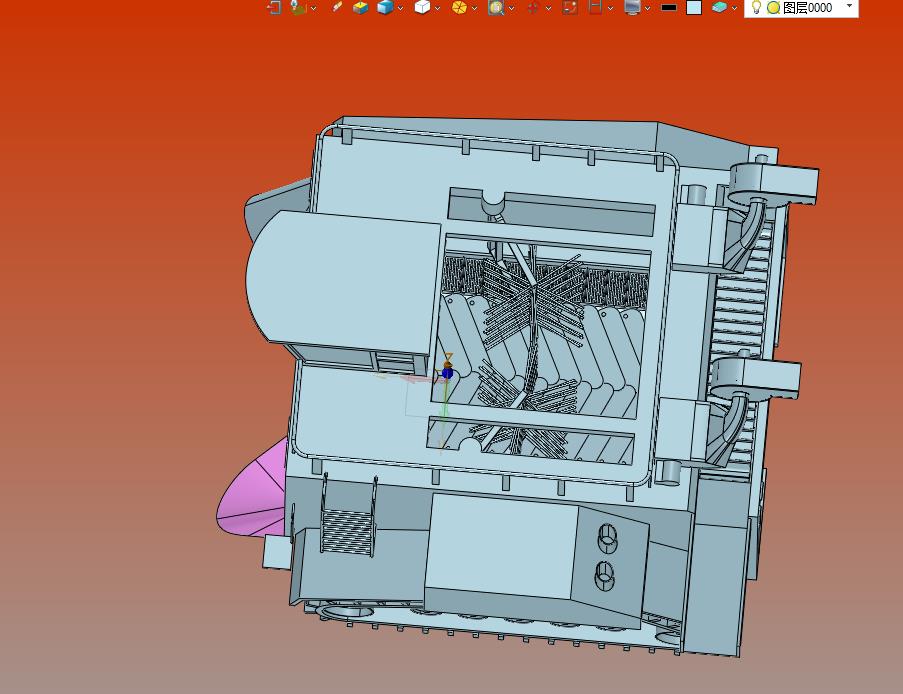Open the teal layer icon dropdown
This screenshot has width=903, height=694.
coord(734,8)
